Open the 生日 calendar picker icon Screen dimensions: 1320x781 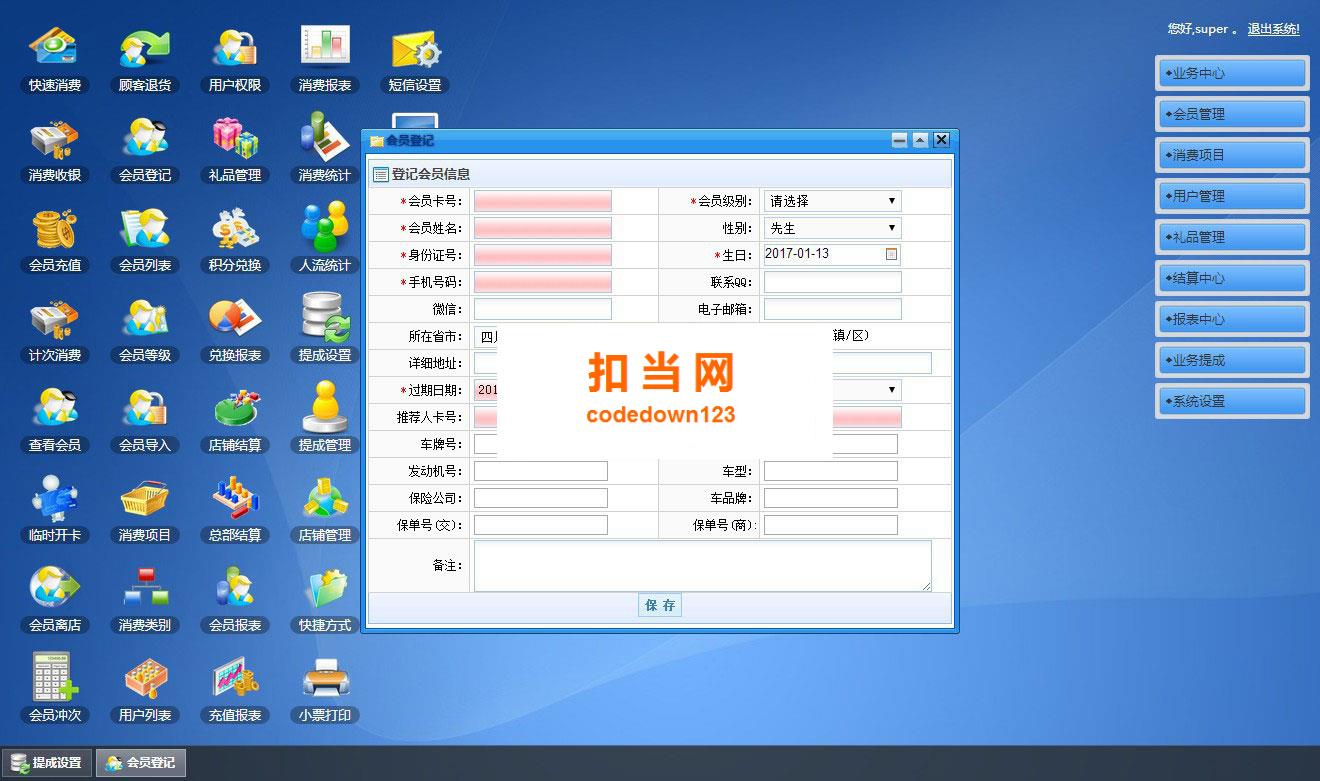[891, 254]
